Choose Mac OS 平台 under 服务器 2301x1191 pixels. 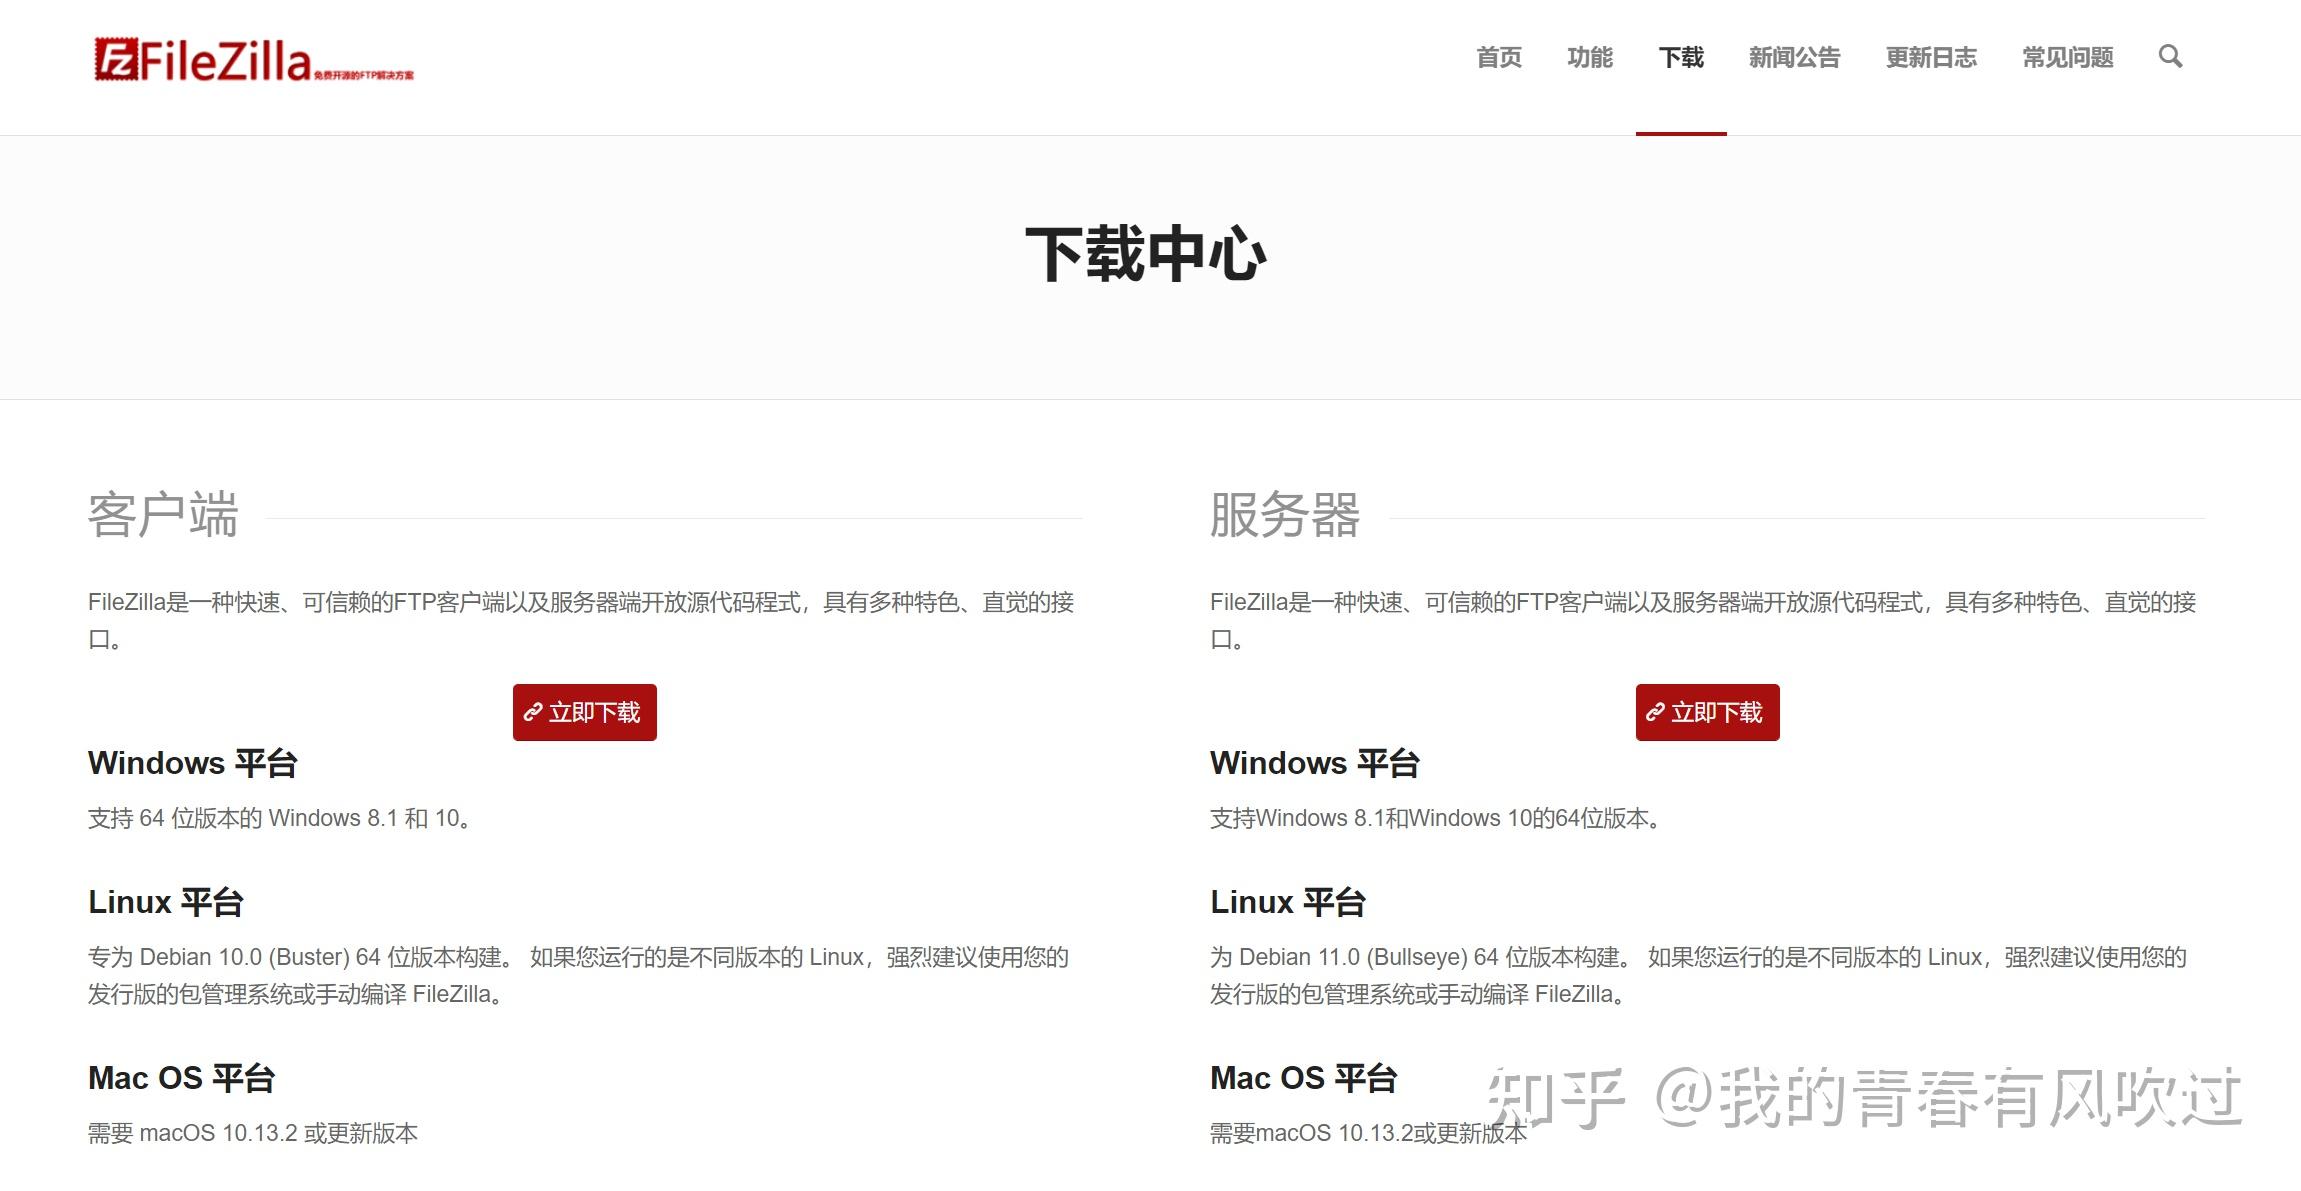[1303, 1078]
